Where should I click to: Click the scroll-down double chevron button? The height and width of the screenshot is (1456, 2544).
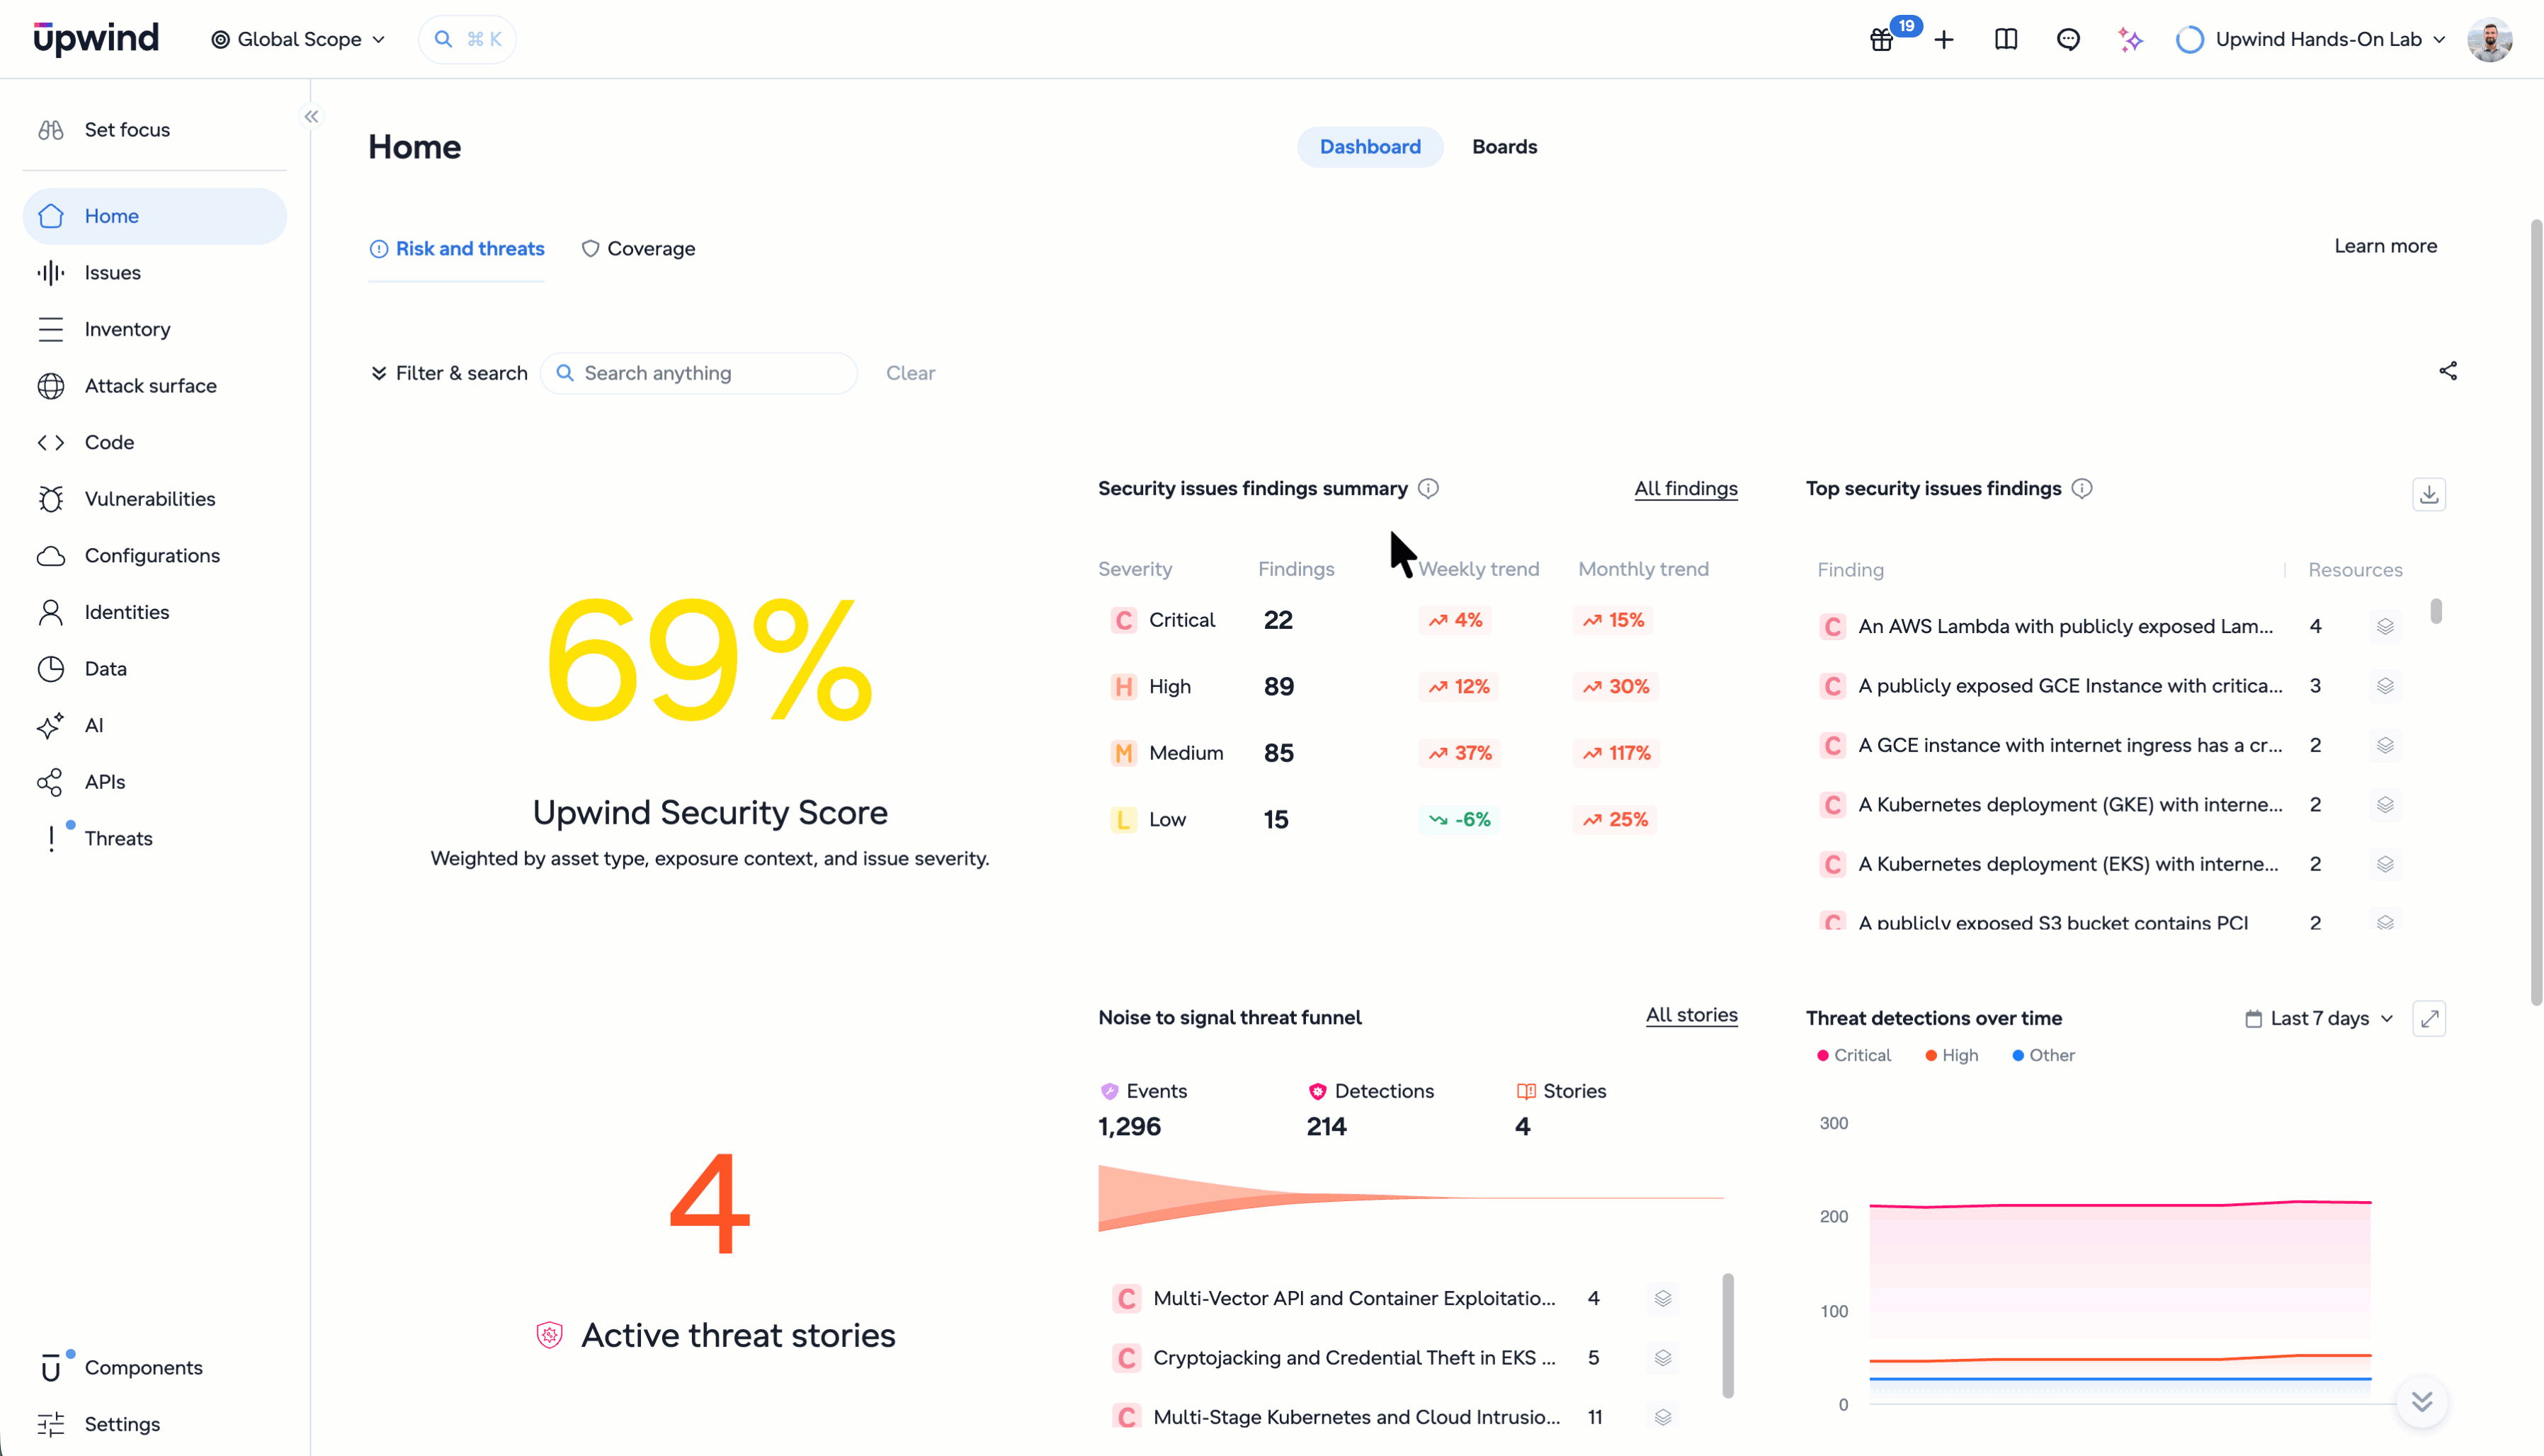coord(2422,1402)
